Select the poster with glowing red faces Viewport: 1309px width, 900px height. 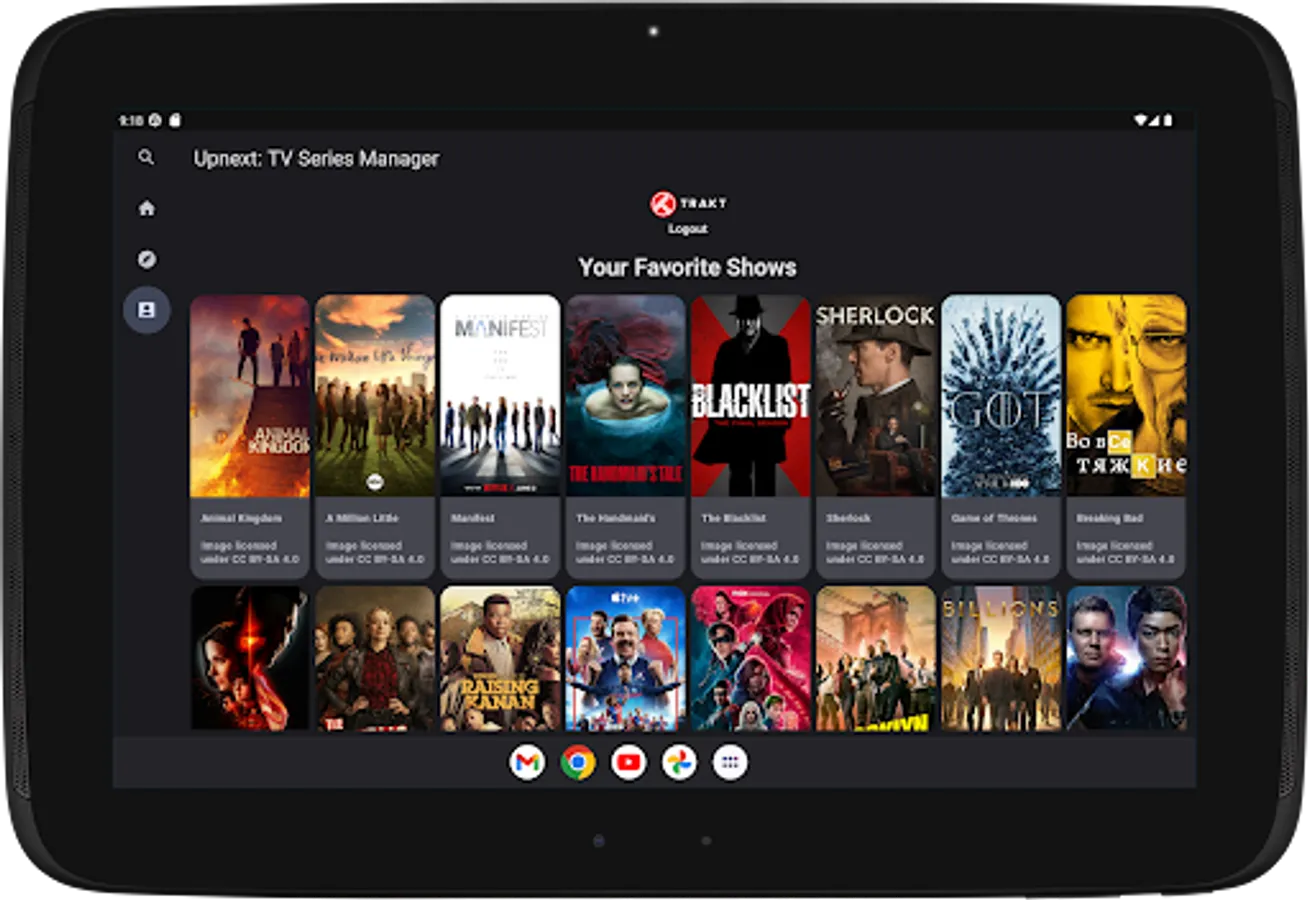tap(250, 658)
